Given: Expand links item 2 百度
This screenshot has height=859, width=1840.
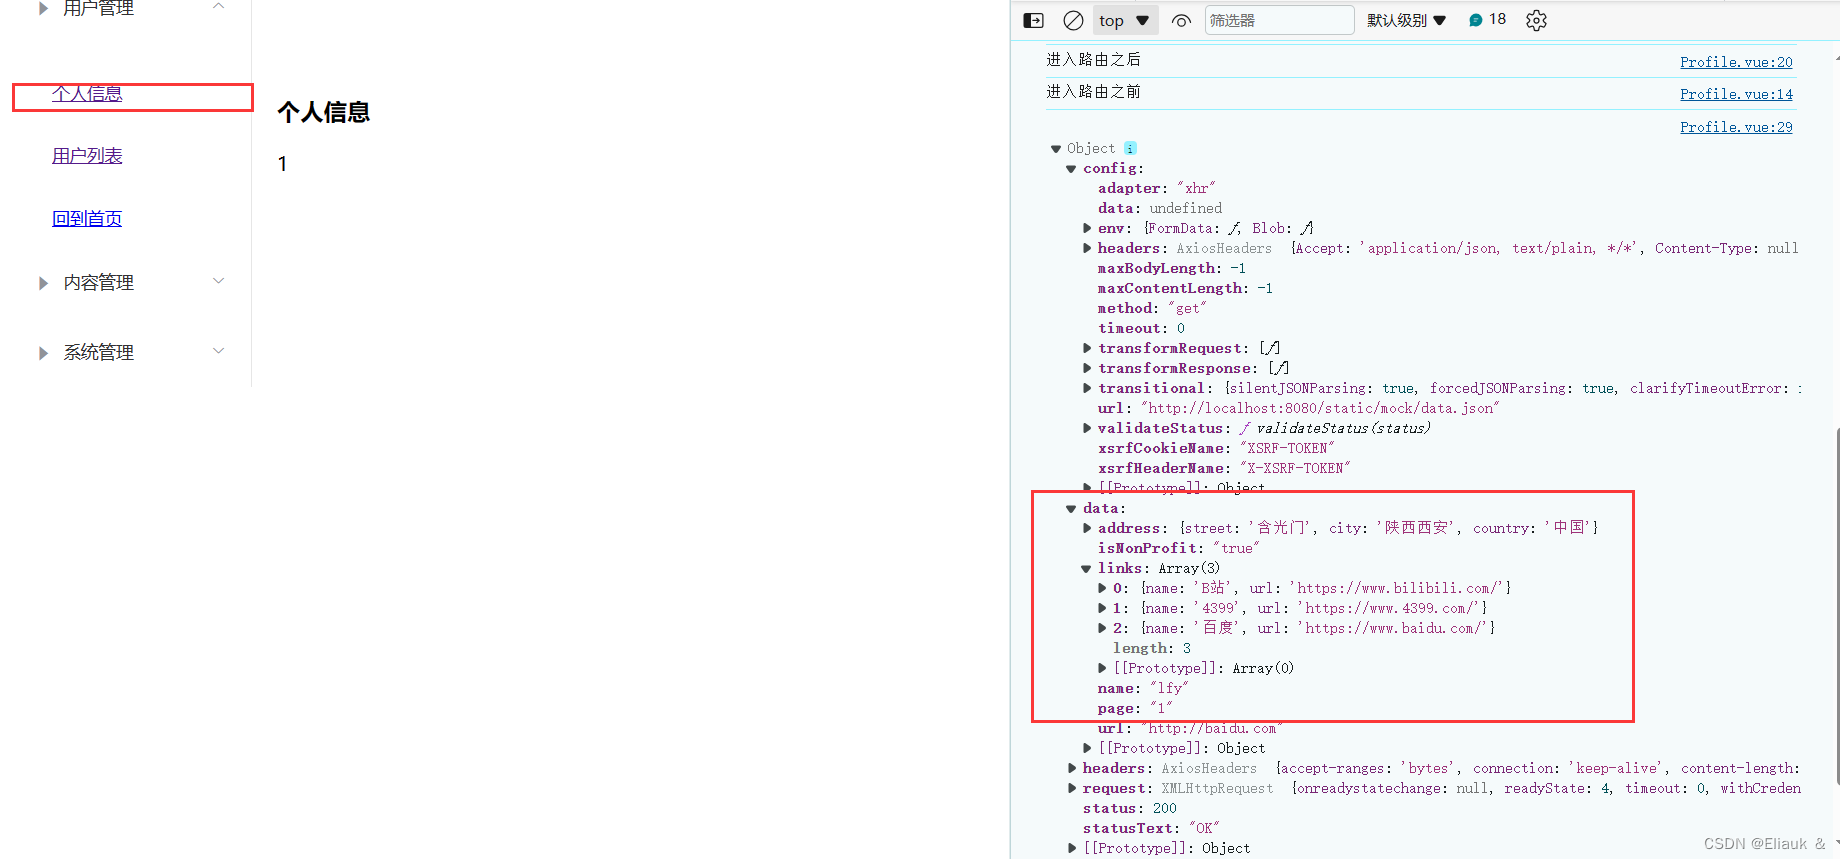Looking at the screenshot, I should (1102, 628).
